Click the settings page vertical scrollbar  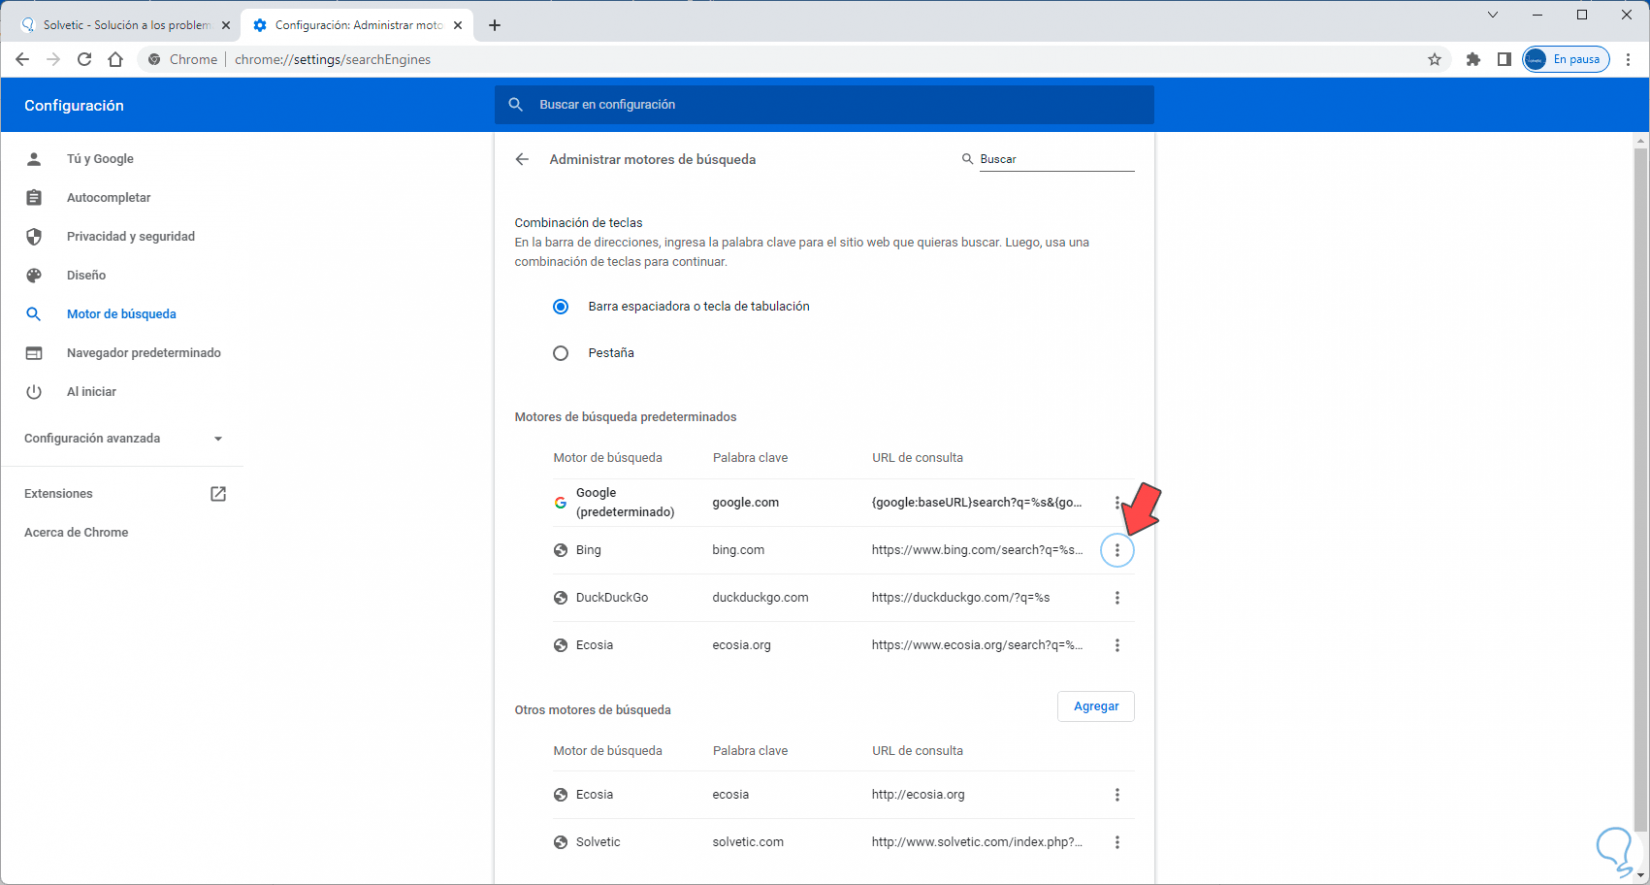(1640, 489)
